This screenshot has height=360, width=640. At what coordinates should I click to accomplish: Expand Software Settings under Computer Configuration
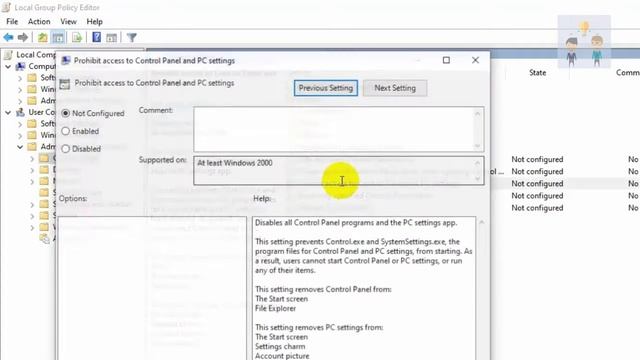[x=20, y=78]
